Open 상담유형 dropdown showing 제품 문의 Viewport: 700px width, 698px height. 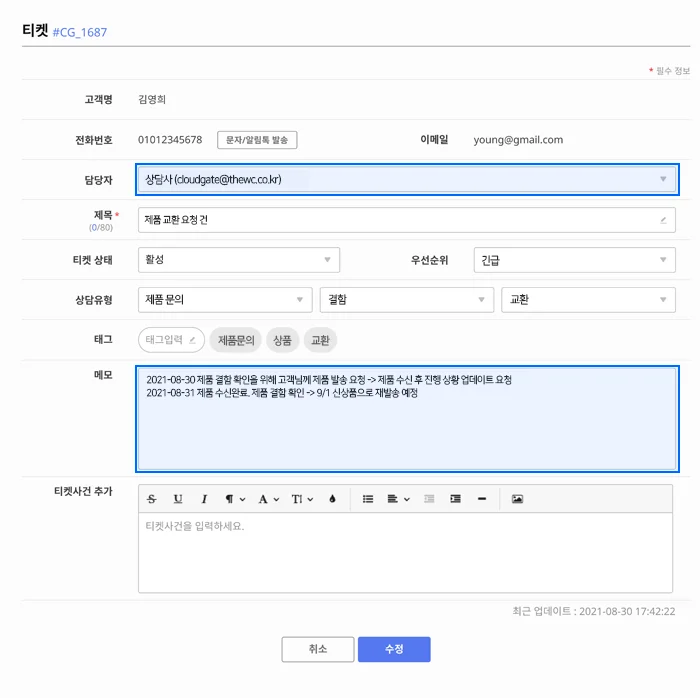point(225,300)
